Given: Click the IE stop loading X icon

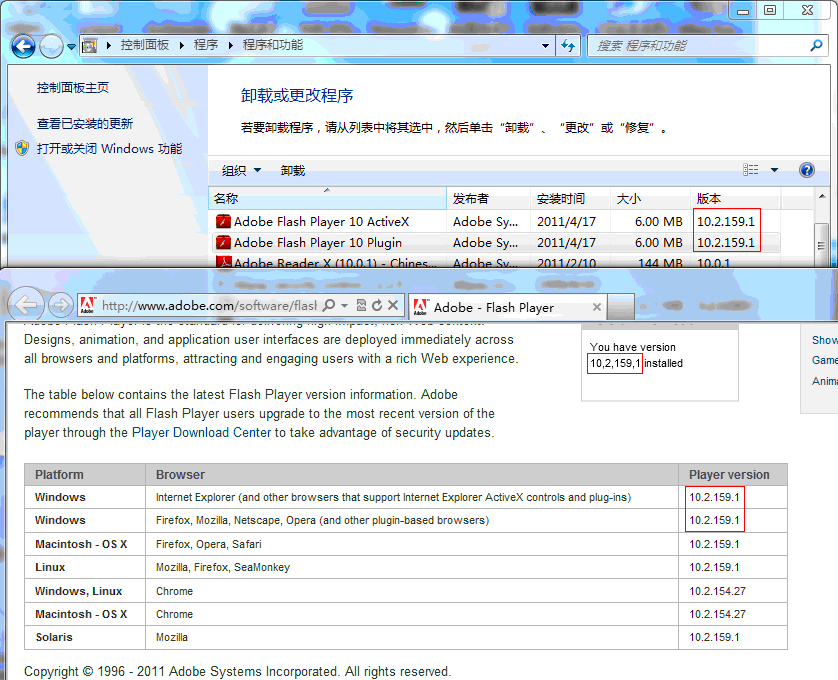Looking at the screenshot, I should coord(393,306).
